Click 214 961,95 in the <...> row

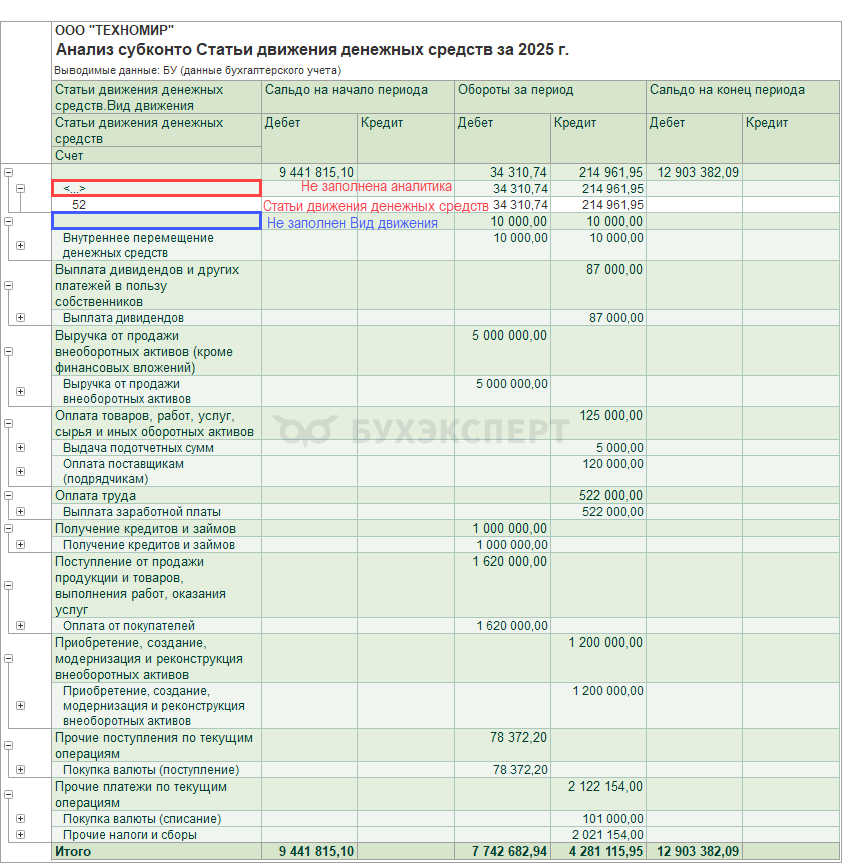tap(613, 189)
